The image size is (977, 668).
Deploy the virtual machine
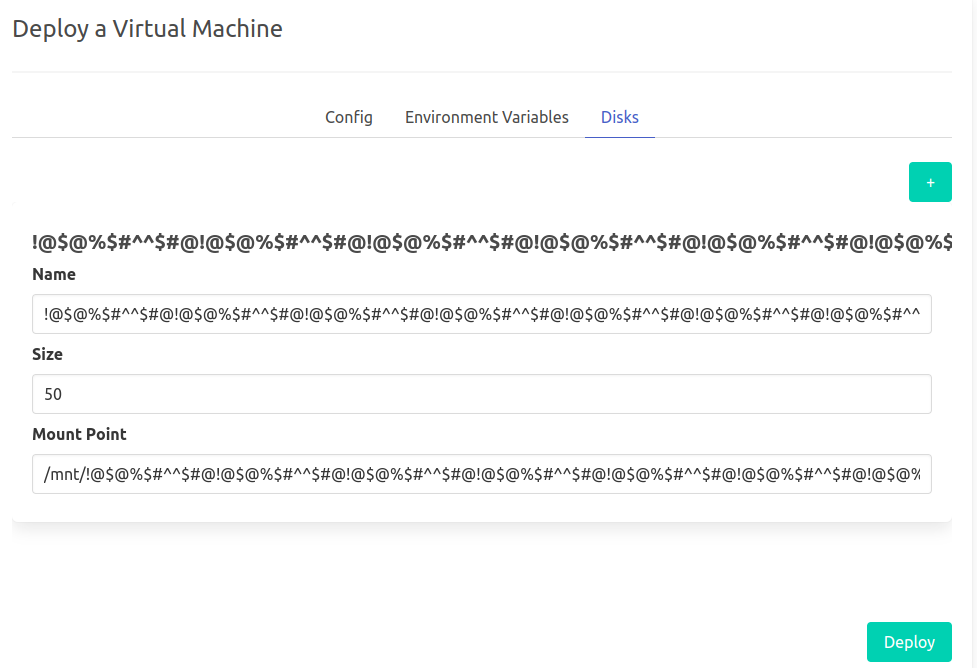tap(908, 641)
